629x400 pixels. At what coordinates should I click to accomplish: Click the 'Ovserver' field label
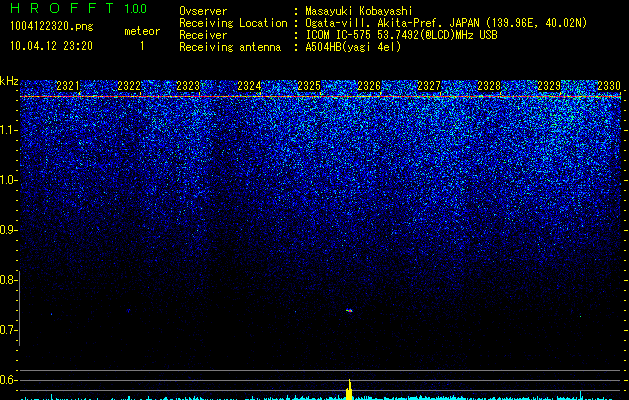click(203, 11)
